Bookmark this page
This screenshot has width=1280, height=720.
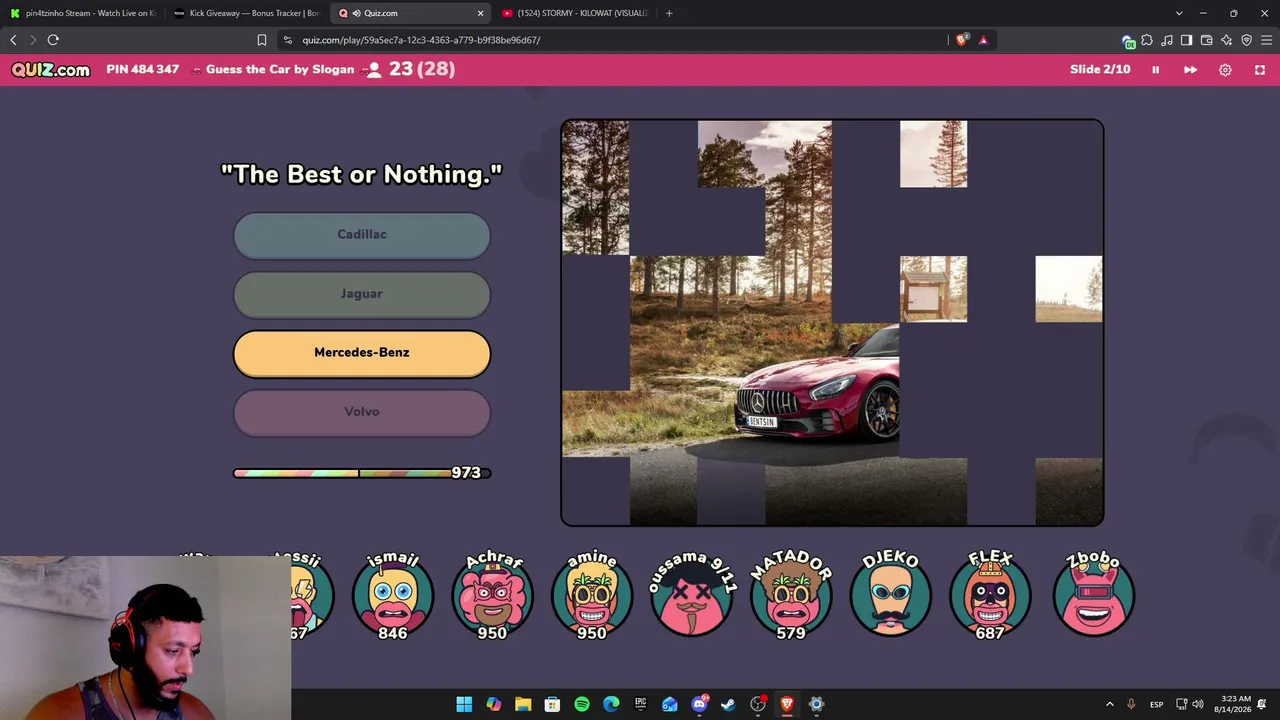pyautogui.click(x=262, y=40)
